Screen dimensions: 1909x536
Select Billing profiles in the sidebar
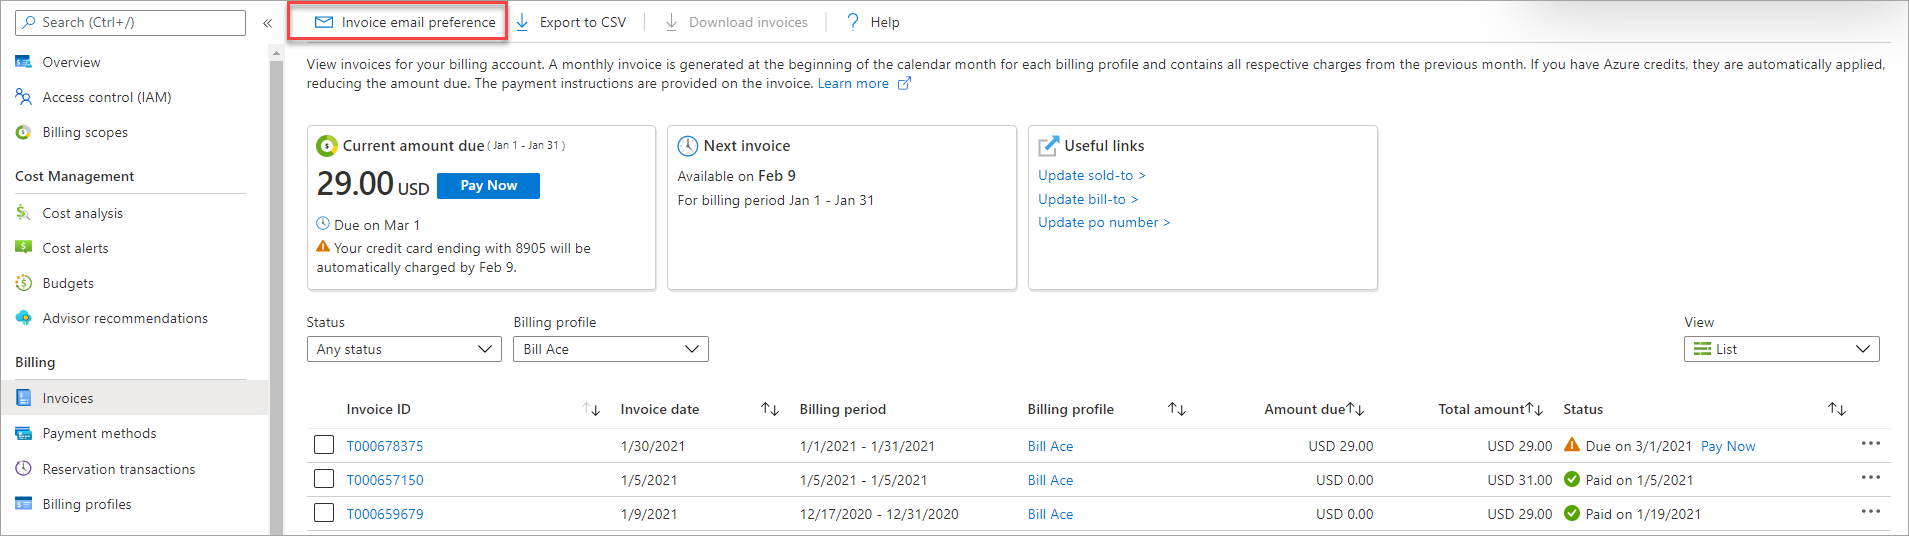click(87, 504)
